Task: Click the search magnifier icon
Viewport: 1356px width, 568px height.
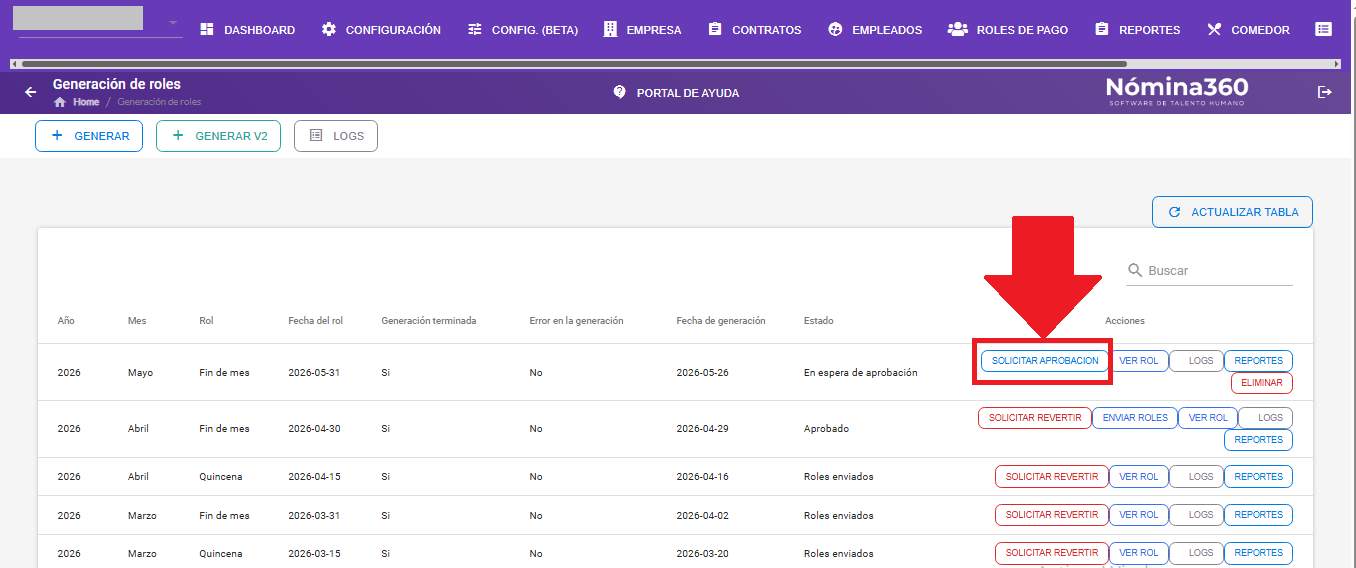Action: 1135,270
